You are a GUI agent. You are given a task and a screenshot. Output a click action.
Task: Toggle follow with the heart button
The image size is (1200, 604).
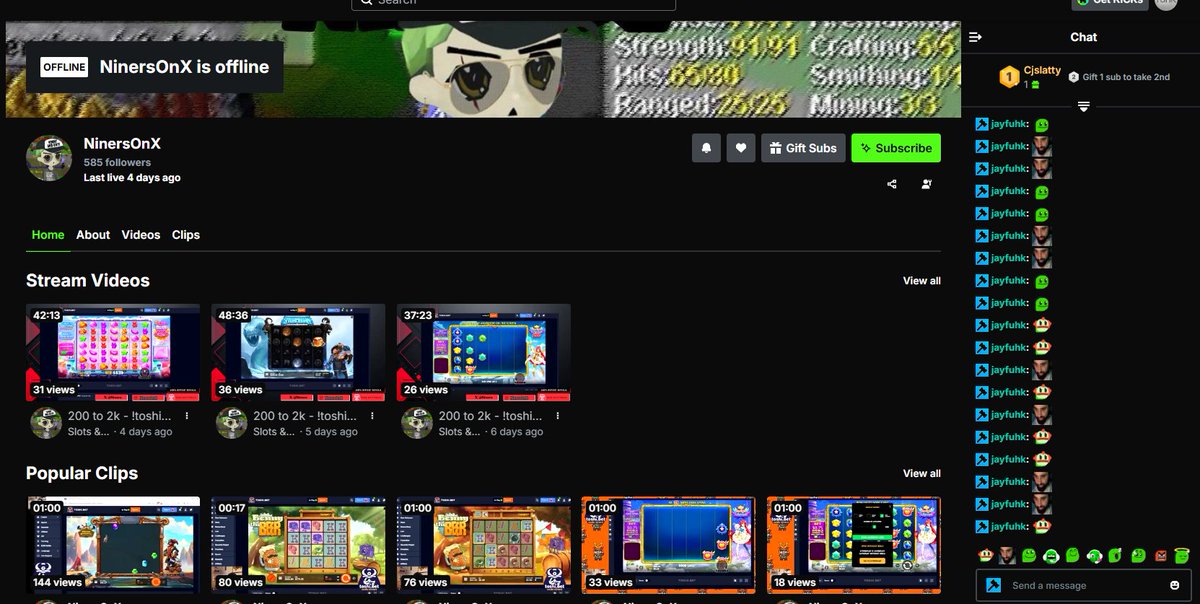[741, 148]
